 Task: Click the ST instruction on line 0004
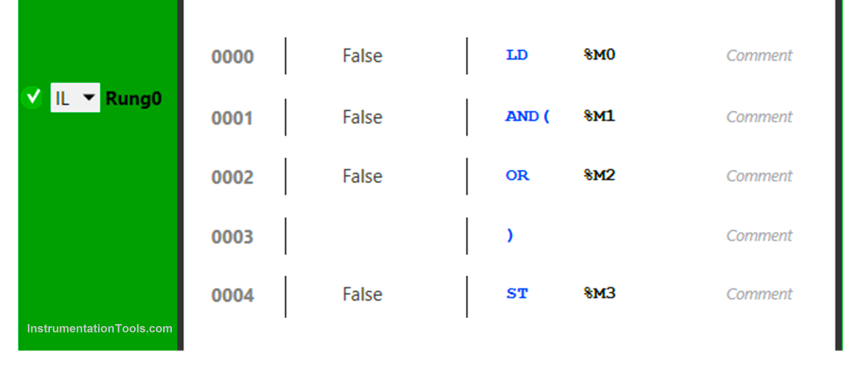click(517, 293)
